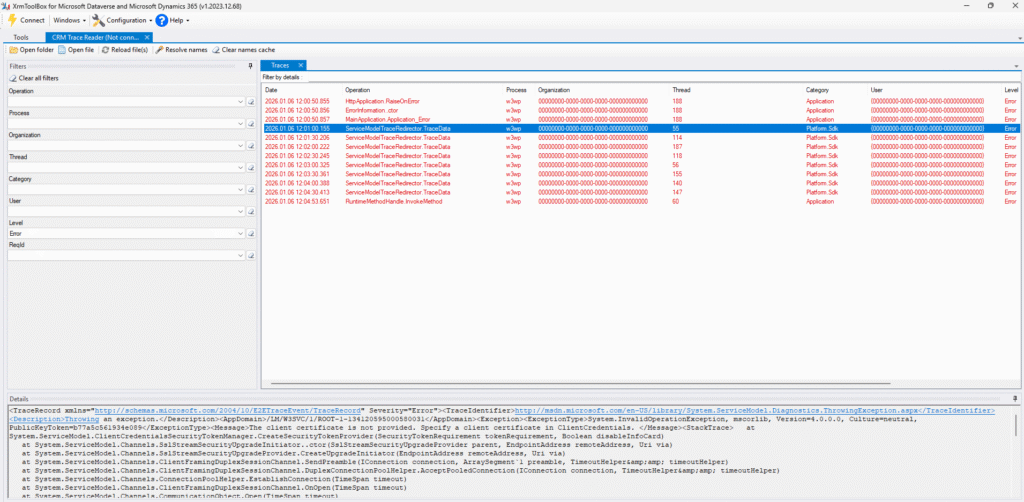Click the Details panel vertical scrollbar

(1016, 424)
